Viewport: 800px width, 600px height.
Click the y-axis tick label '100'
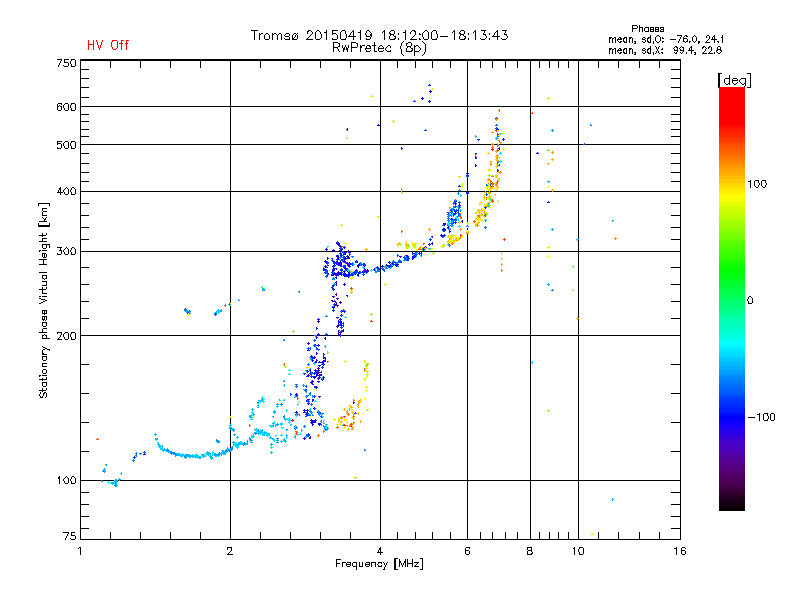click(x=66, y=480)
